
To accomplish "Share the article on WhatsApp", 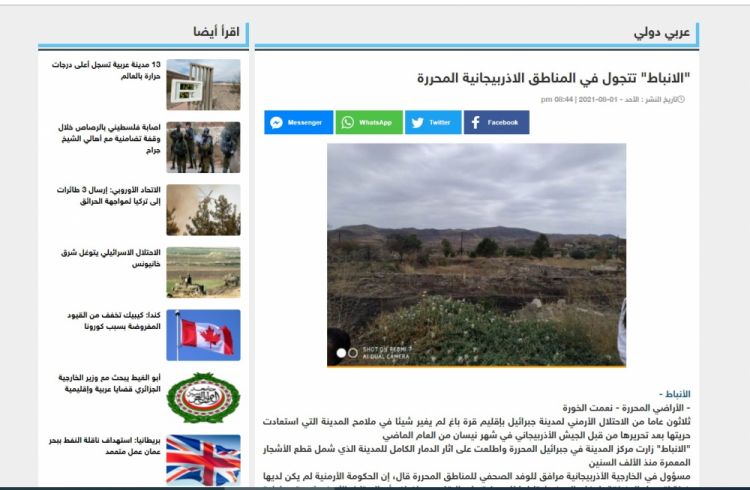I will (368, 122).
